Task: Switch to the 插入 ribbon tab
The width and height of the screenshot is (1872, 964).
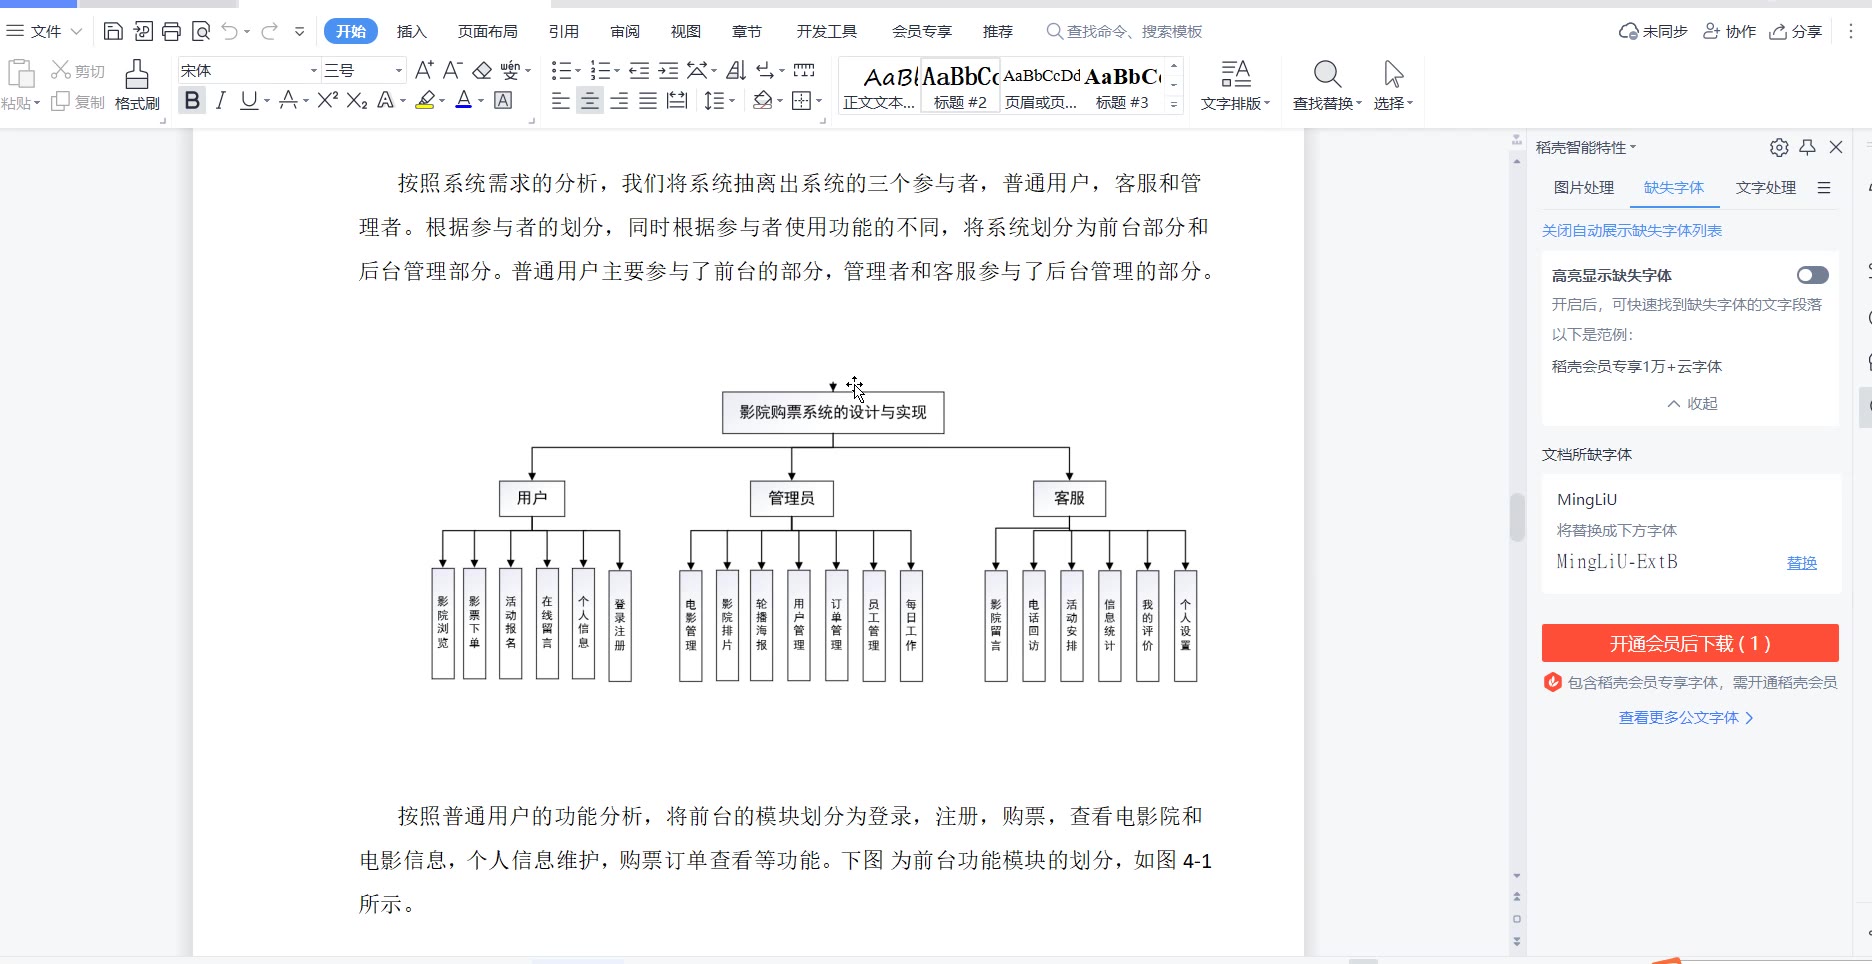Action: [411, 32]
